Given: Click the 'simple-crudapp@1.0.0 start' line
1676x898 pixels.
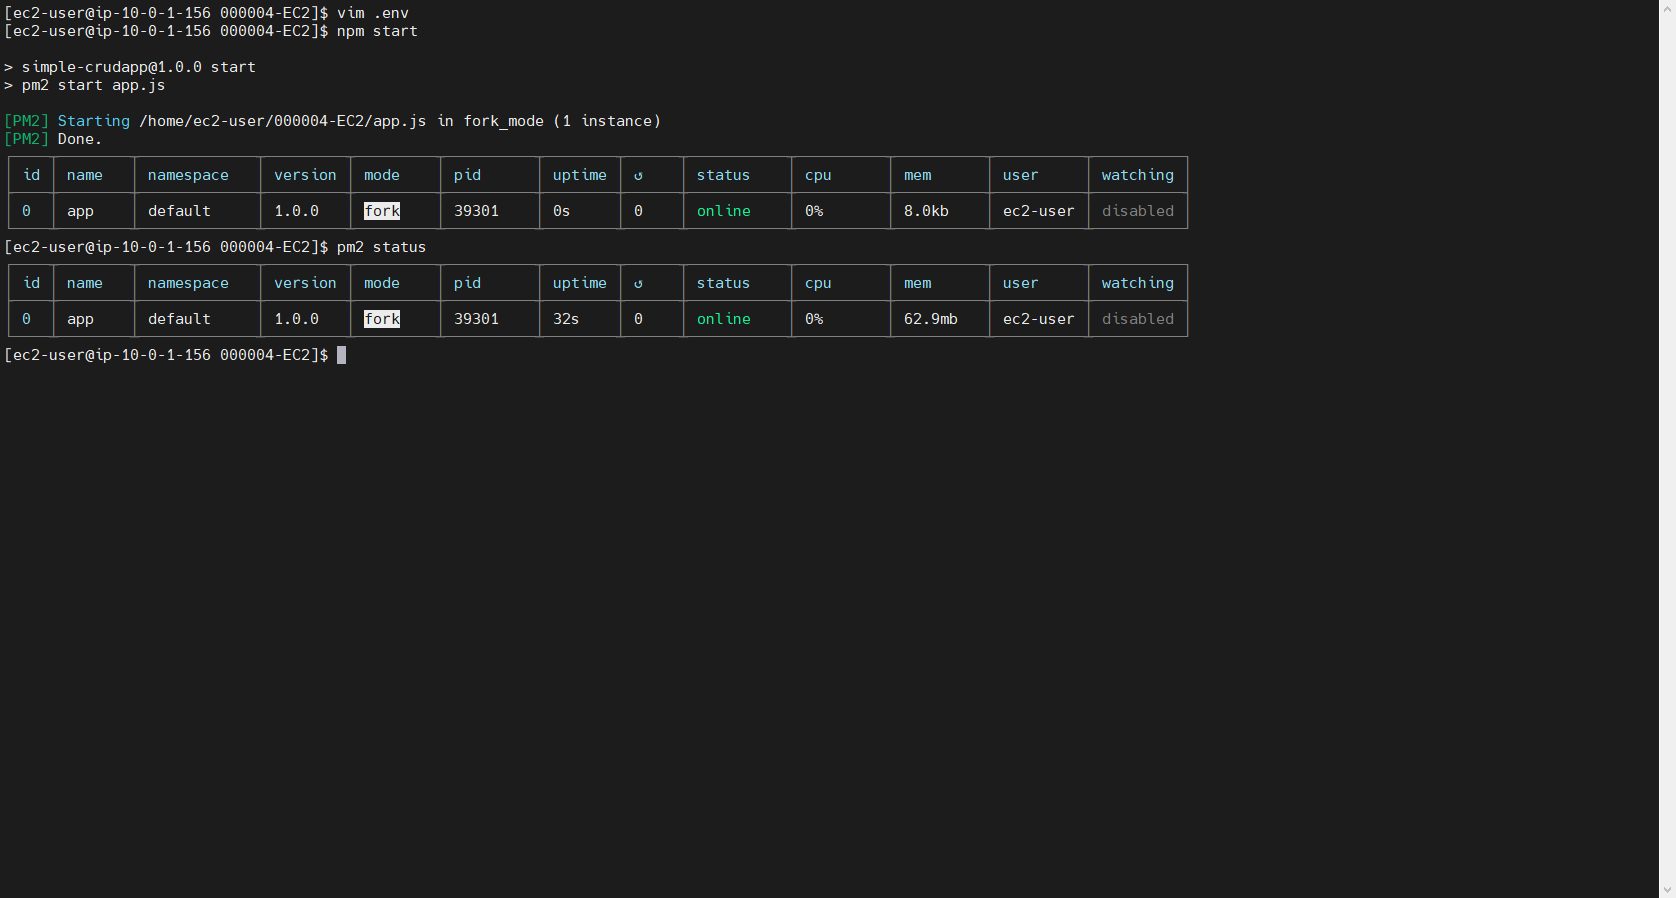Looking at the screenshot, I should tap(138, 67).
